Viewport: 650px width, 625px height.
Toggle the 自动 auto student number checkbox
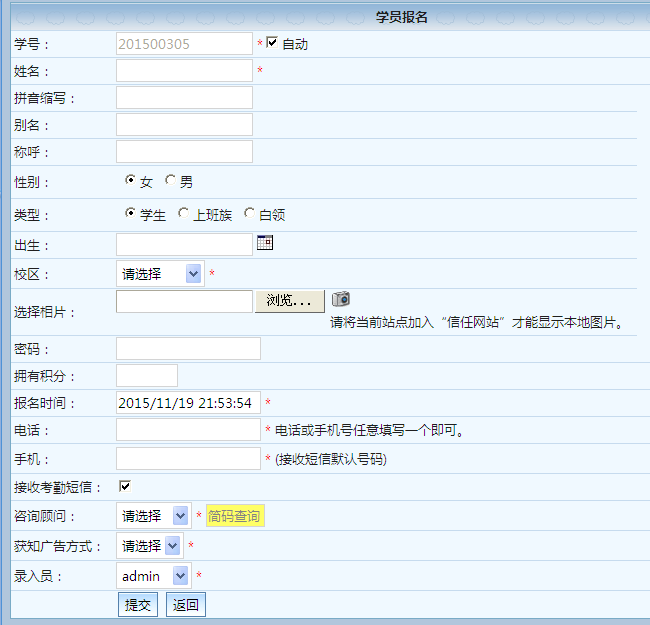[272, 43]
